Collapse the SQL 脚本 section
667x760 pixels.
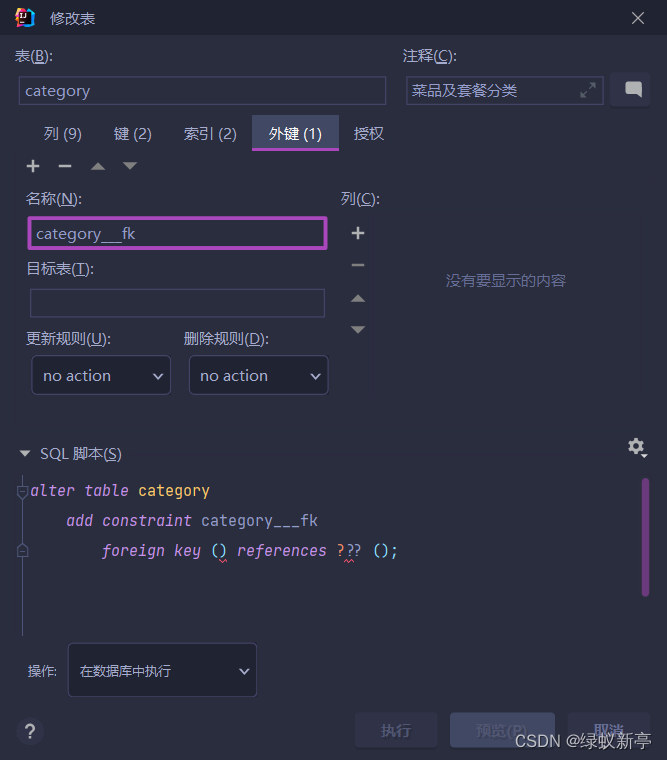[x=25, y=454]
